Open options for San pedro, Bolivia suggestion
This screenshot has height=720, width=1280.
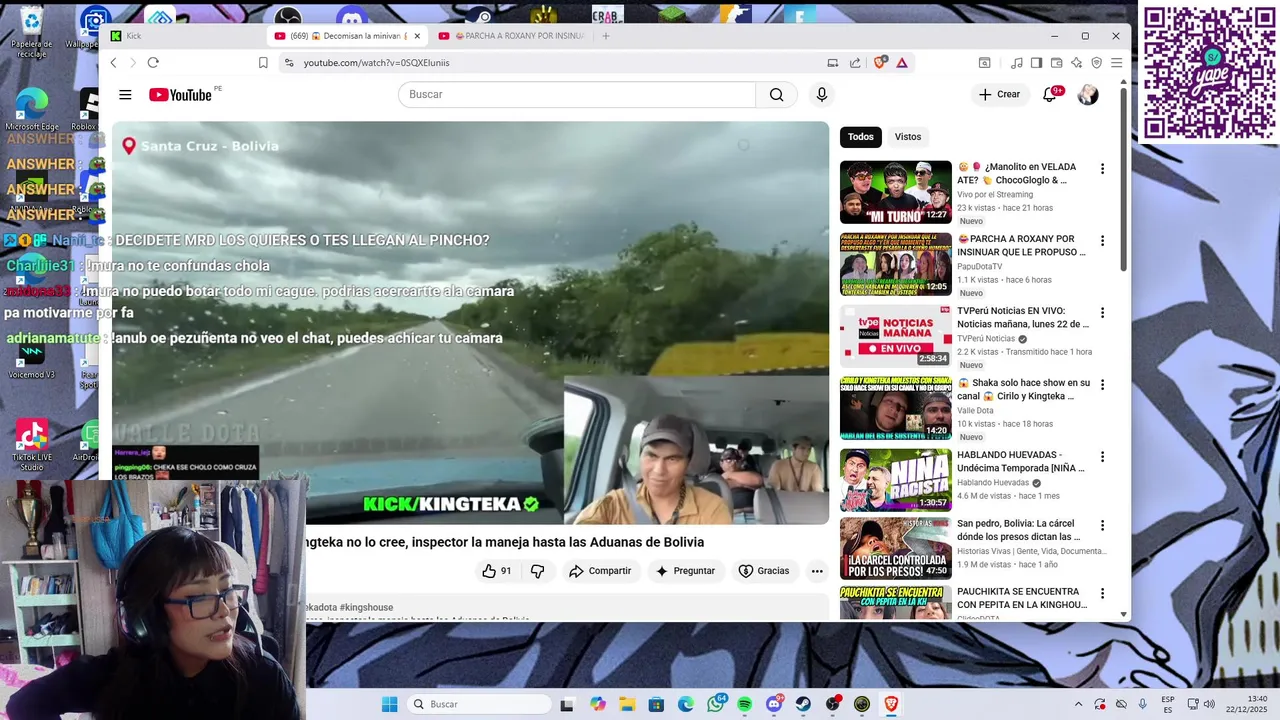pos(1102,525)
